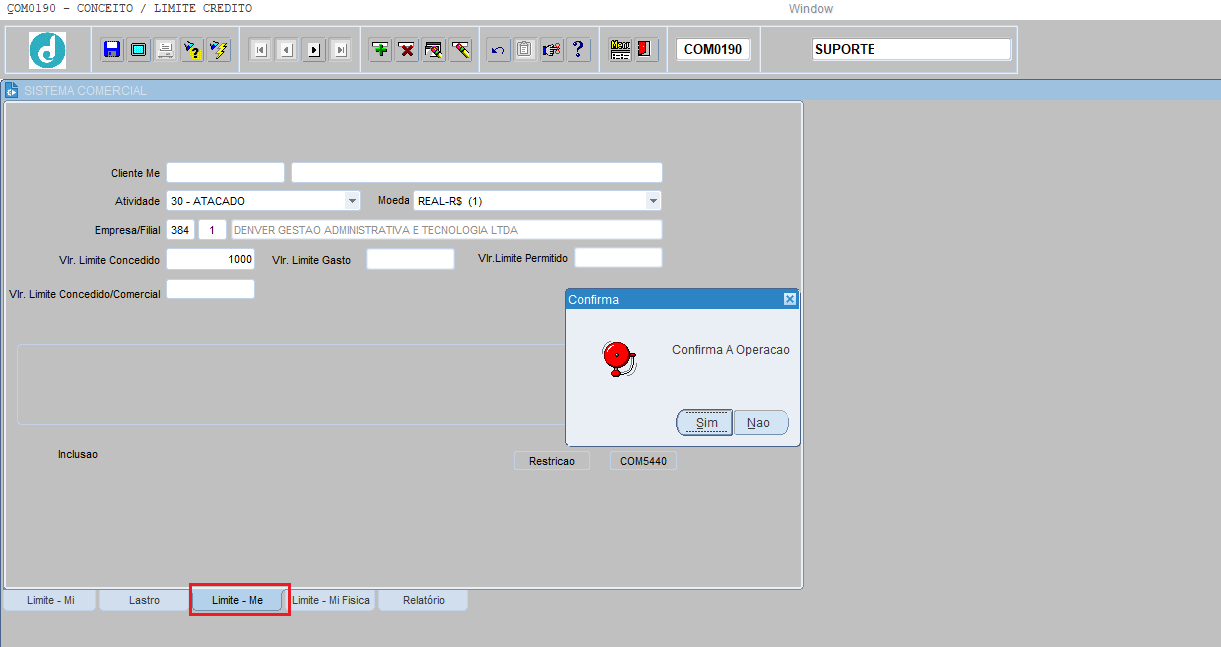Open the Moeda currency dropdown
1221x647 pixels.
tap(653, 201)
